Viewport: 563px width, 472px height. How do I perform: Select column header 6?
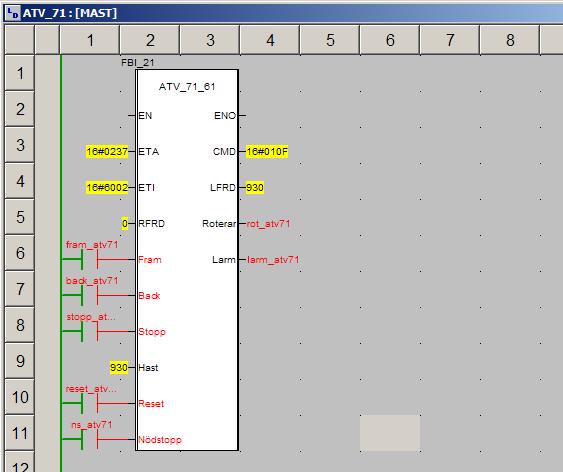[x=390, y=40]
